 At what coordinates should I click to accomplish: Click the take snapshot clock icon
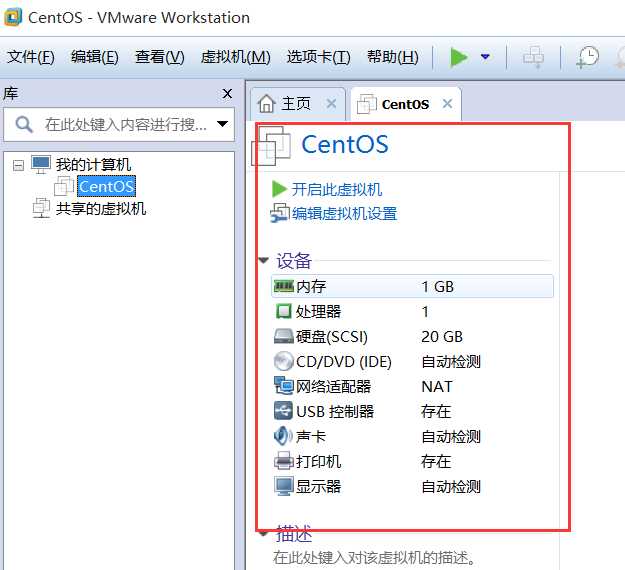(587, 57)
